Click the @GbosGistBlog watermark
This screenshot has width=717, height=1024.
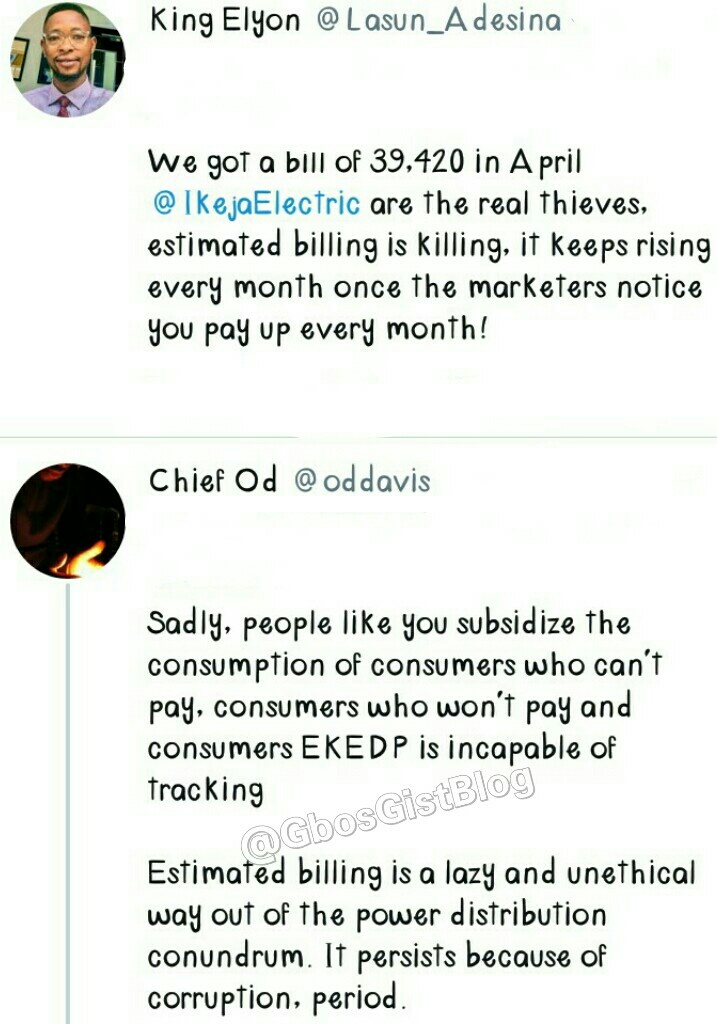388,811
